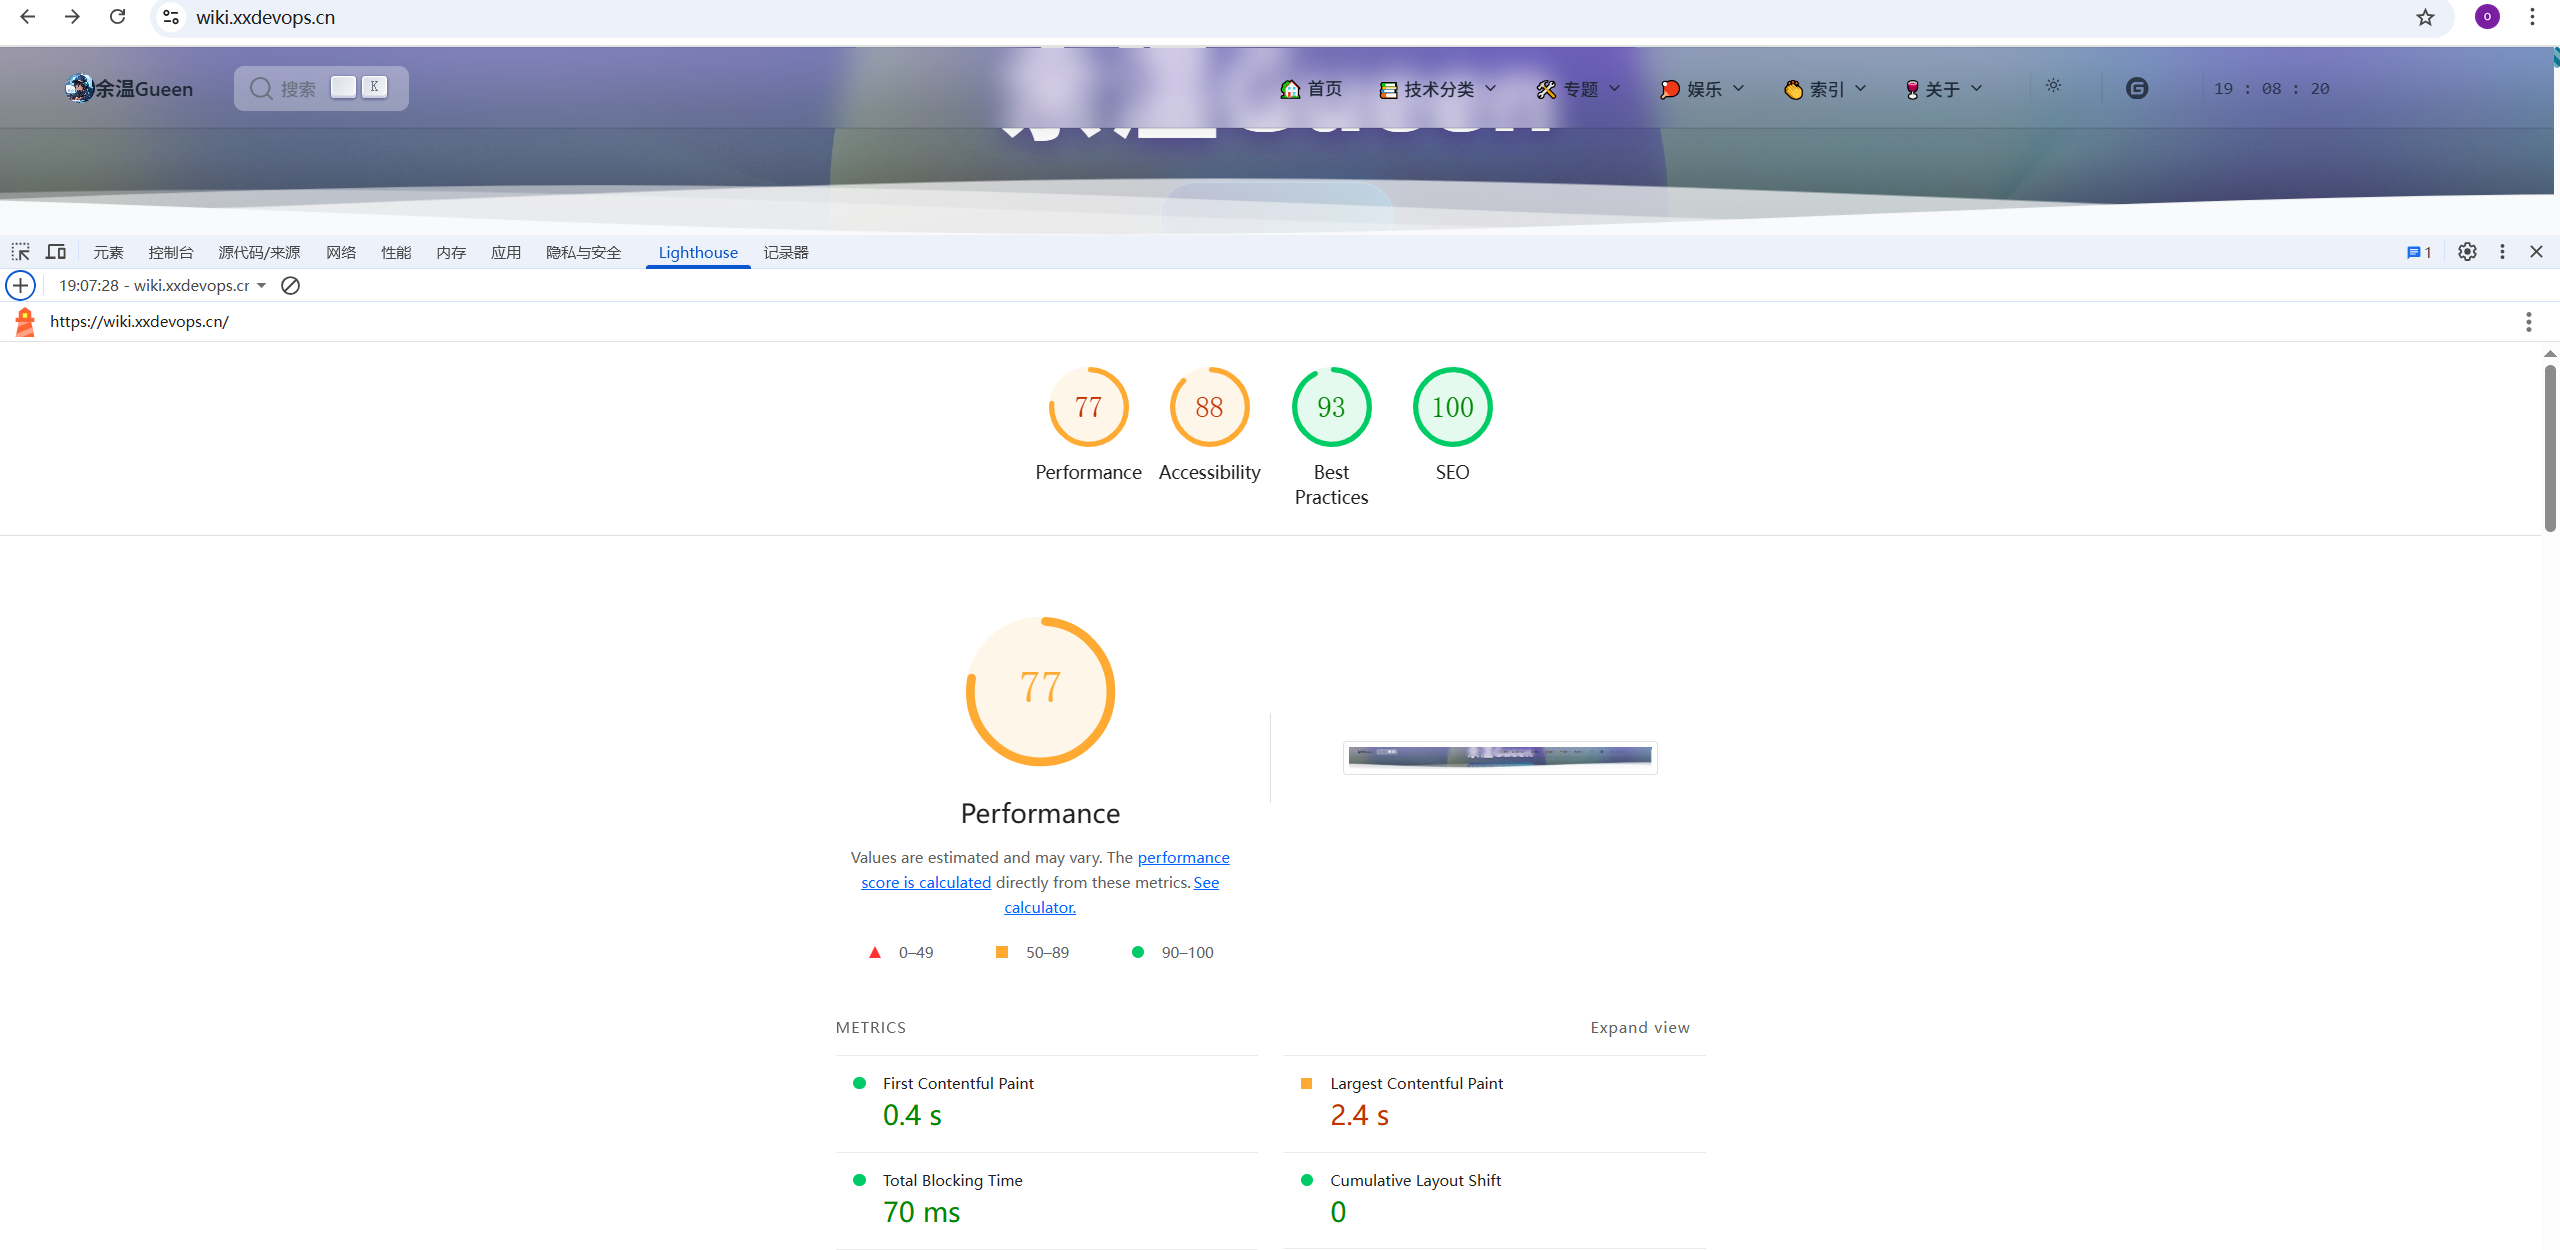Screen dimensions: 2560x1250
Task: Toggle Expand view for metrics
Action: tap(1639, 1028)
